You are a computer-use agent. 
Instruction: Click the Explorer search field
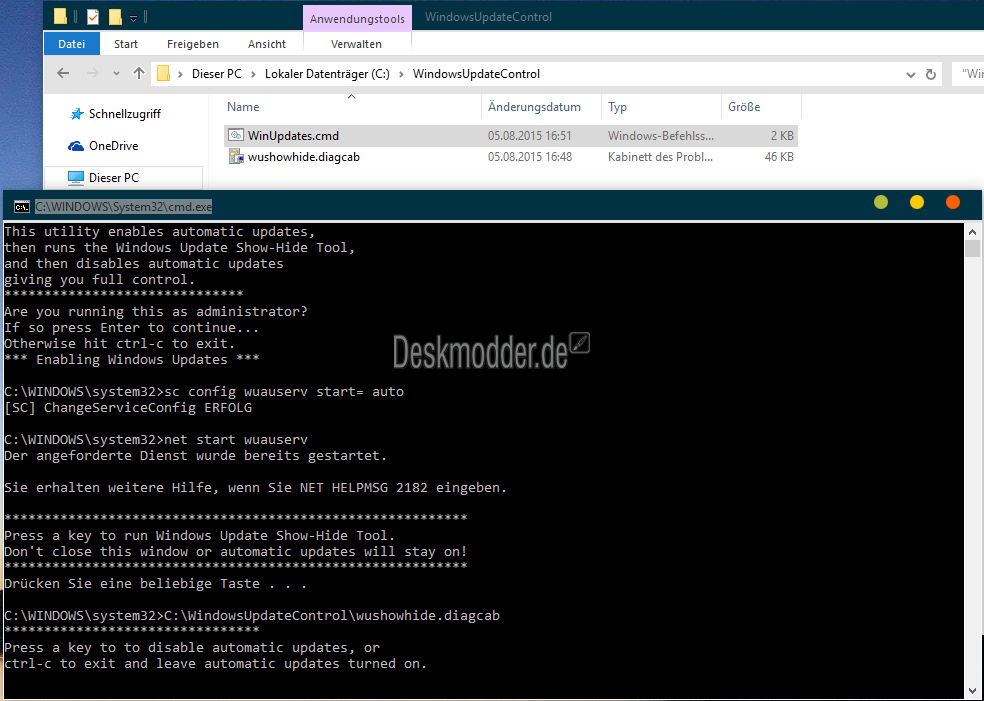coord(968,74)
